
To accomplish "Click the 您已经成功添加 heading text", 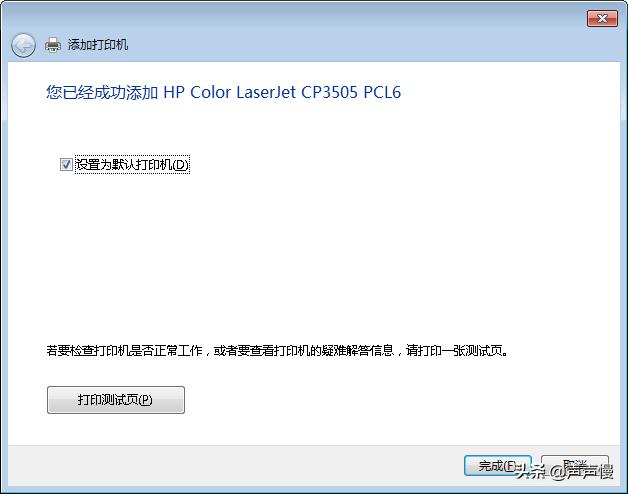I will click(102, 92).
